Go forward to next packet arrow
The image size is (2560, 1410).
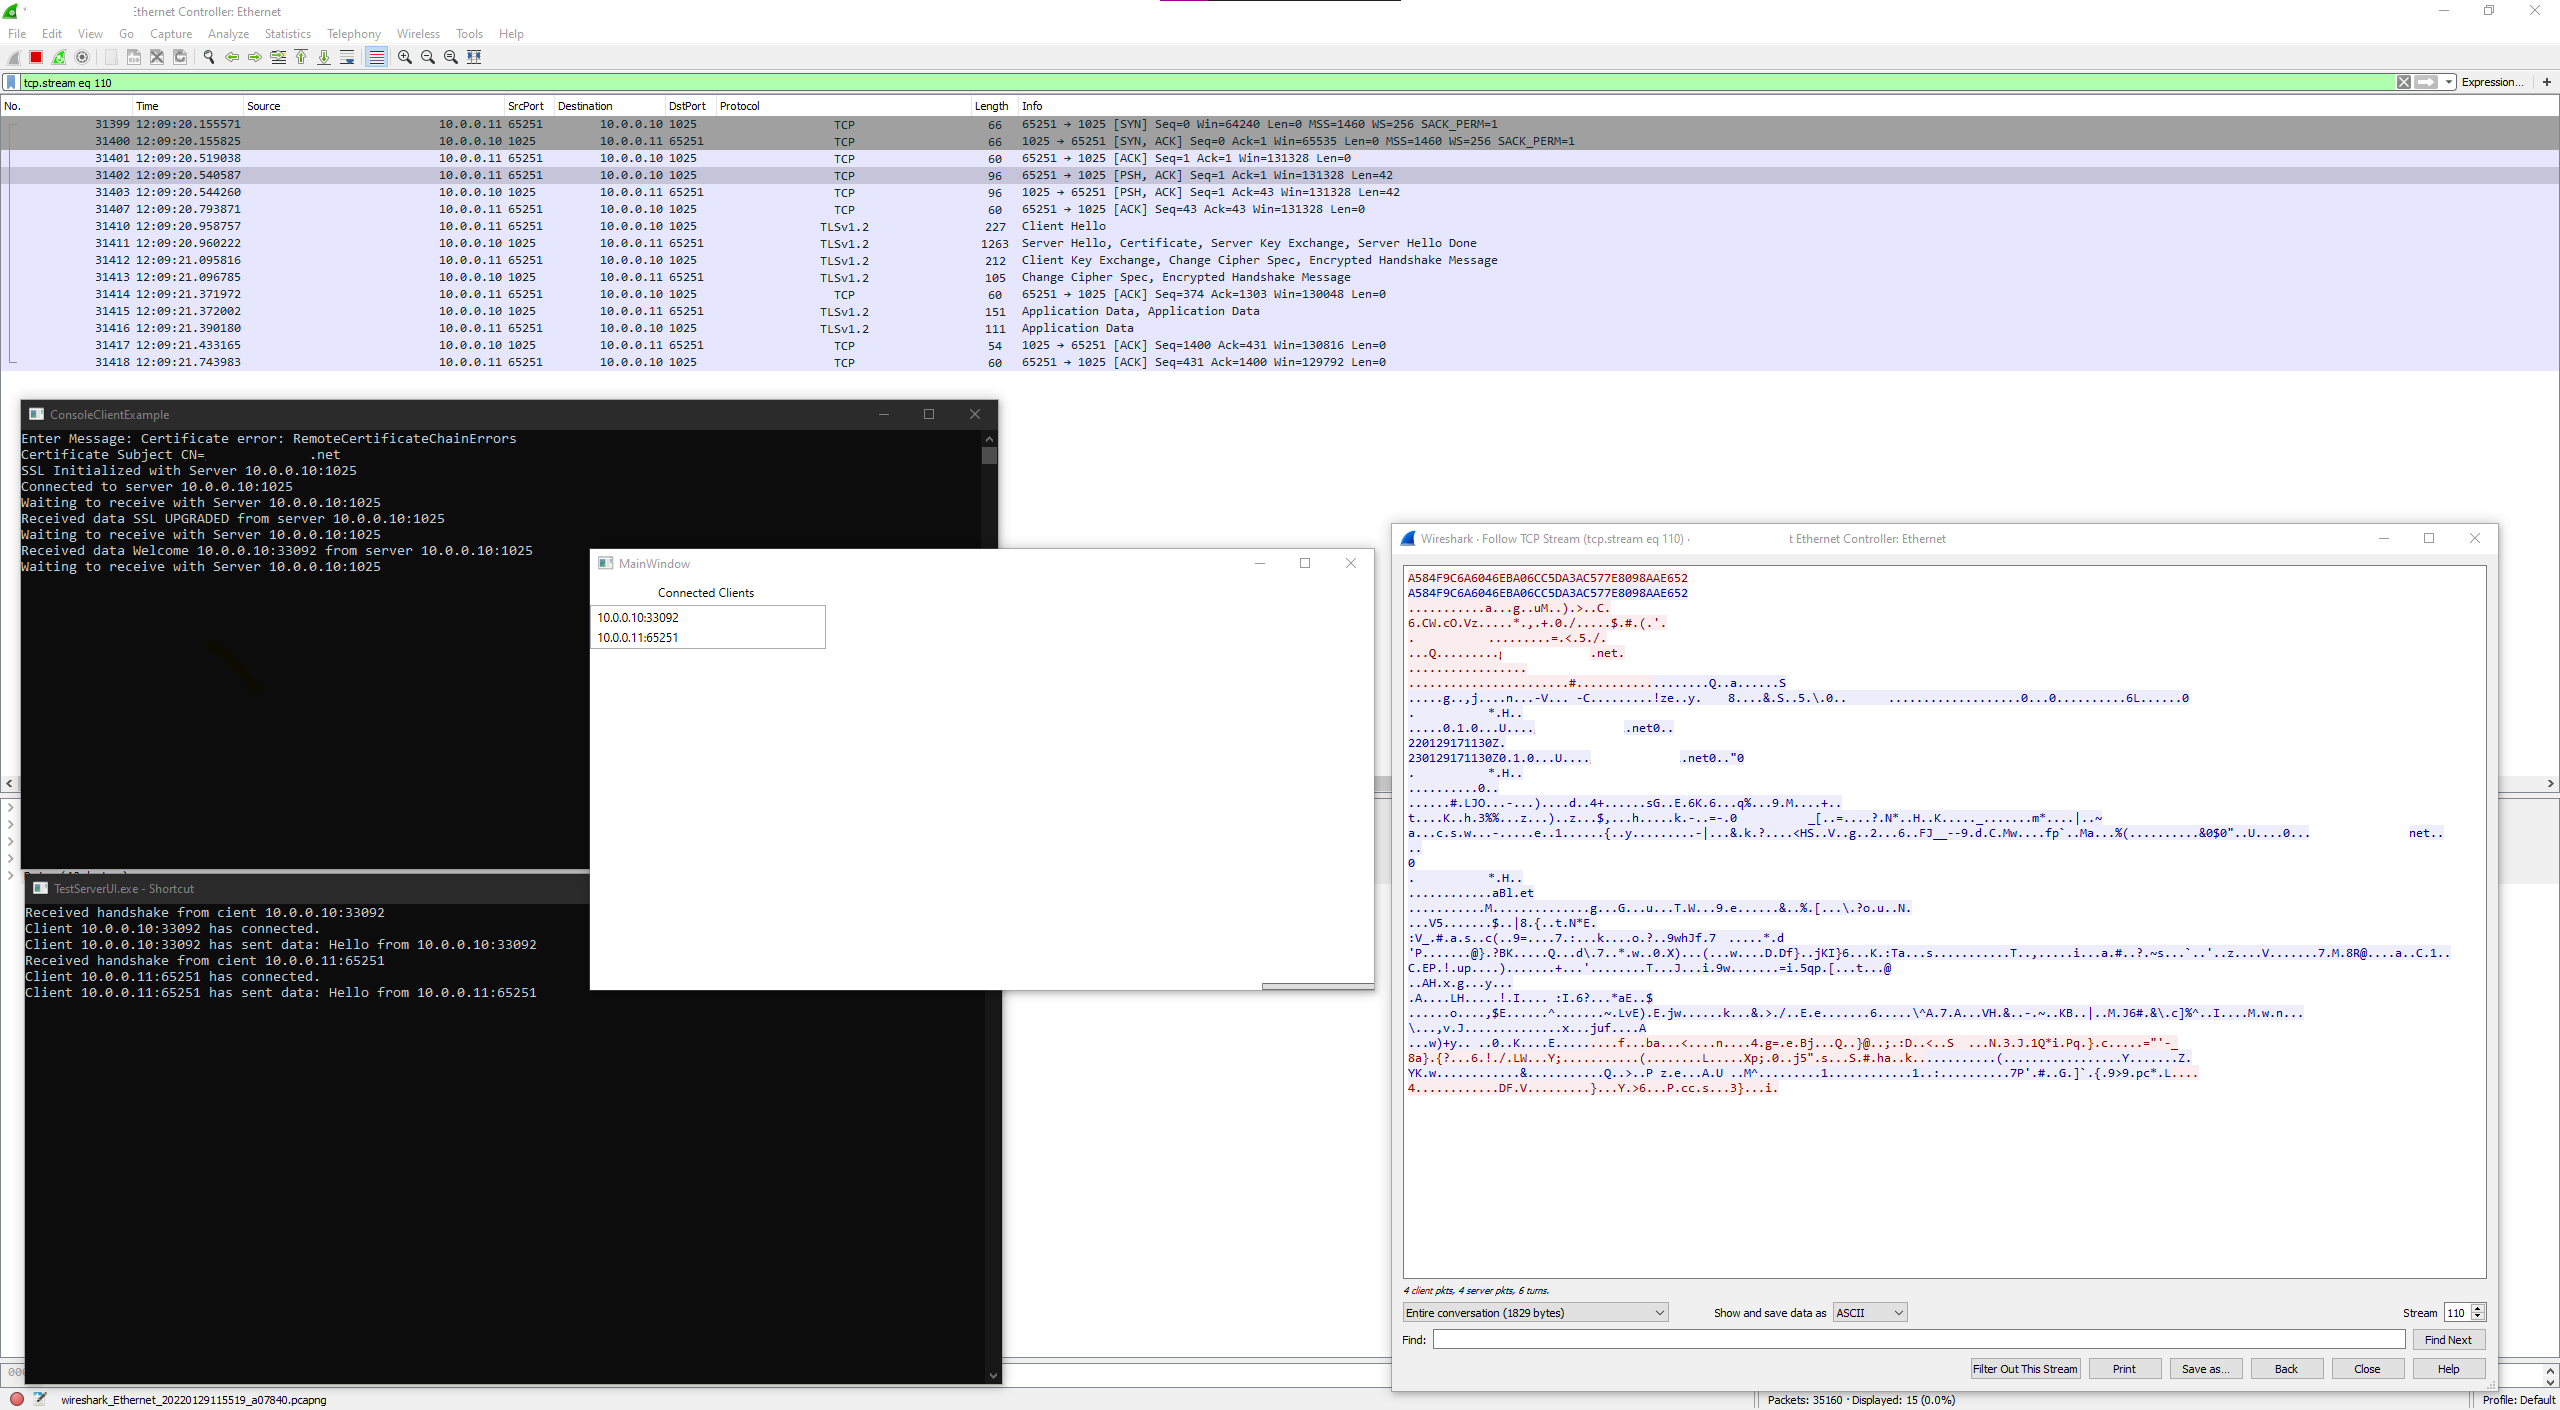[x=255, y=57]
